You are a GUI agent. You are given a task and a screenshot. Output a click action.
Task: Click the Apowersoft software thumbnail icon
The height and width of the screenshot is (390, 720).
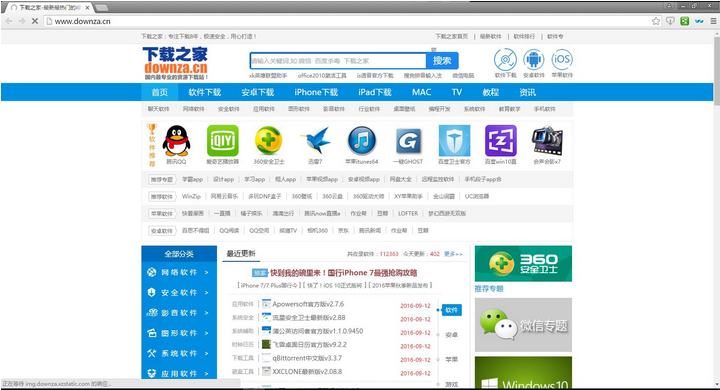pyautogui.click(x=266, y=304)
